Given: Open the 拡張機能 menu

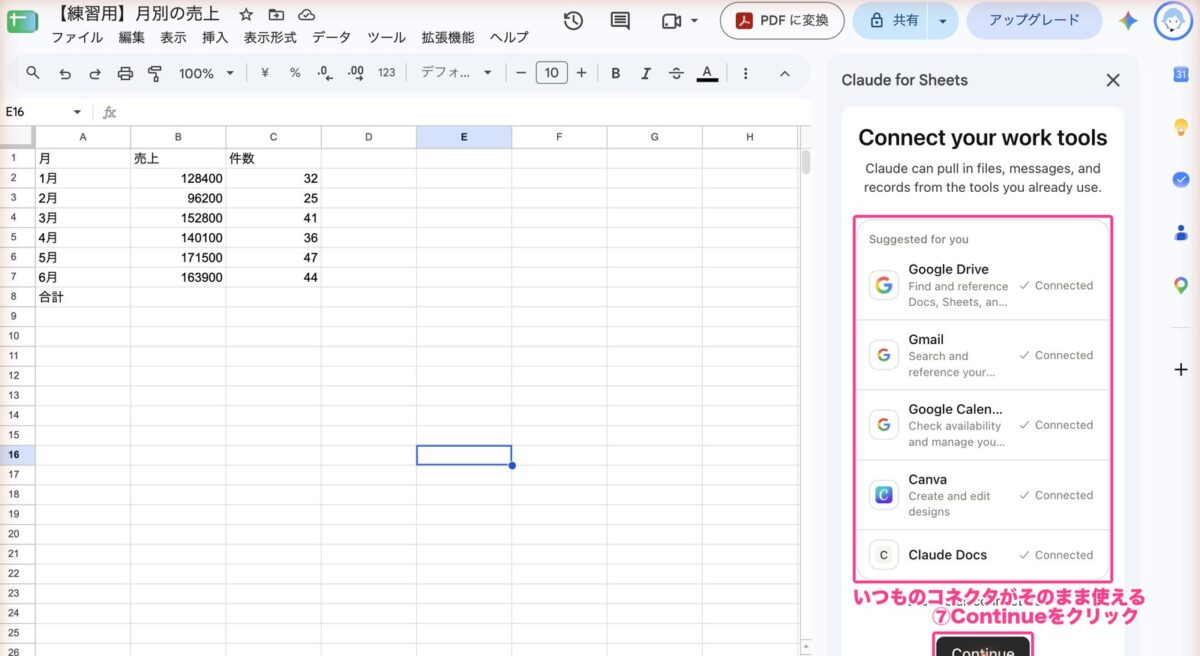Looking at the screenshot, I should [x=448, y=37].
